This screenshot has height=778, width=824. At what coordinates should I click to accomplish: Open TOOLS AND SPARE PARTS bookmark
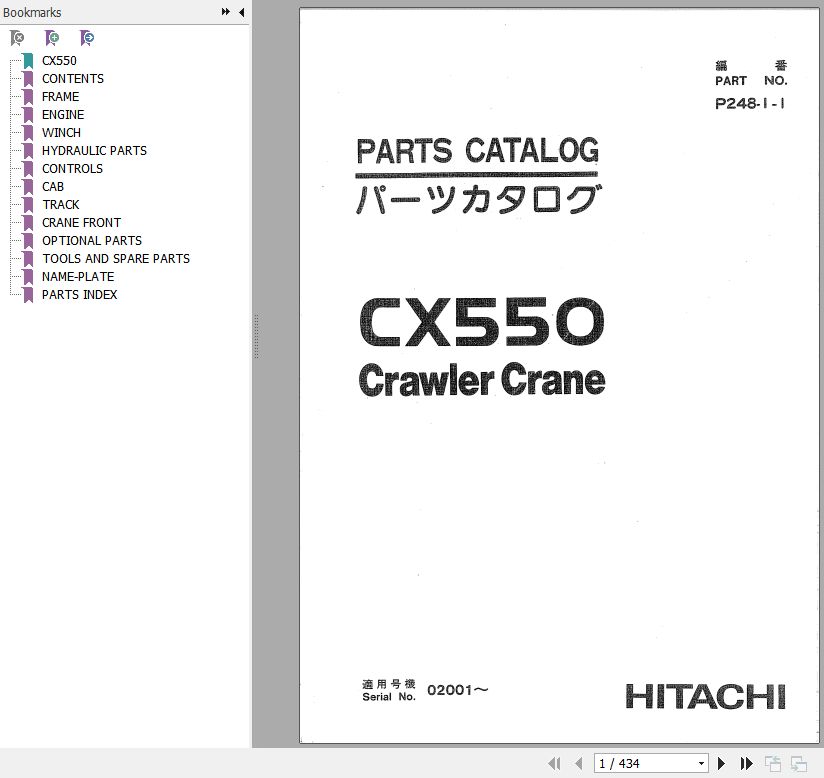pyautogui.click(x=116, y=259)
